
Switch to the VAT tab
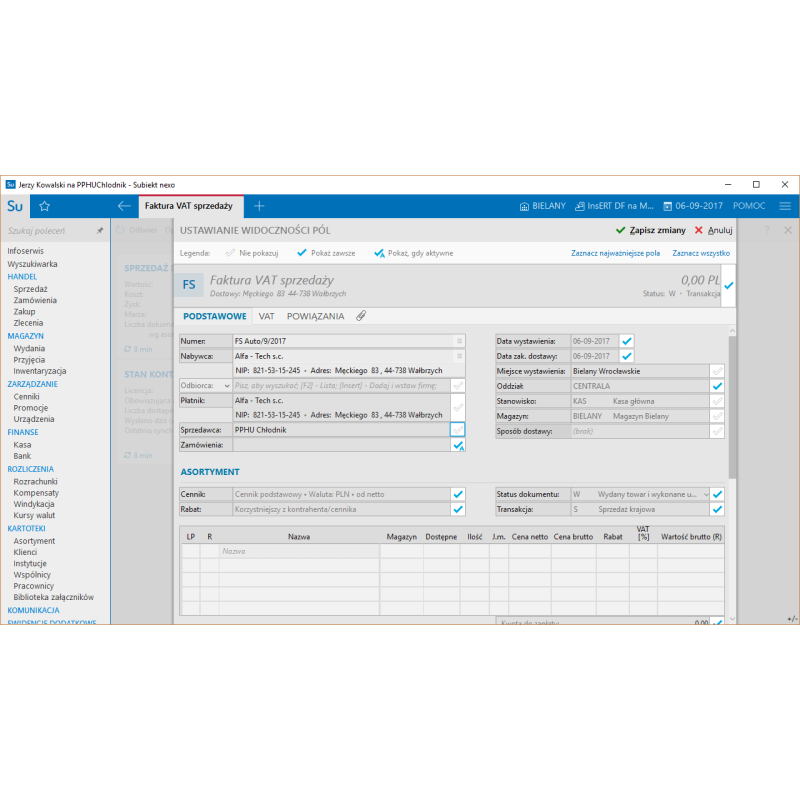point(266,316)
